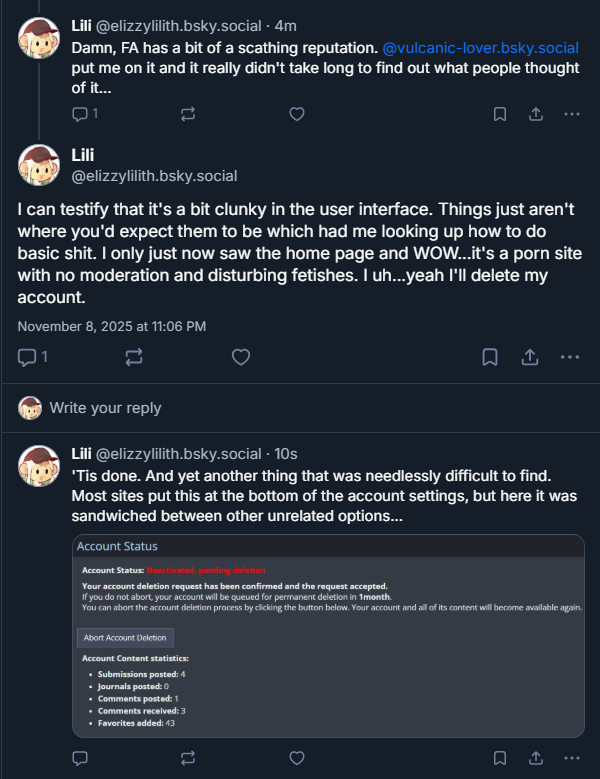
Task: Like the first post about FA reputation
Action: (x=296, y=114)
